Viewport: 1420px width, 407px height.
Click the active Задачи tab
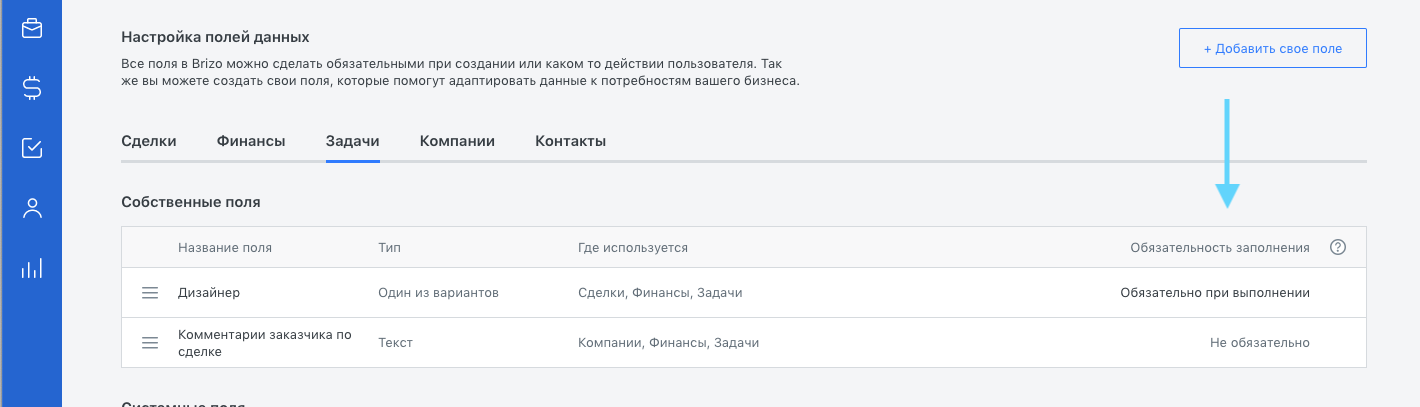coord(353,141)
